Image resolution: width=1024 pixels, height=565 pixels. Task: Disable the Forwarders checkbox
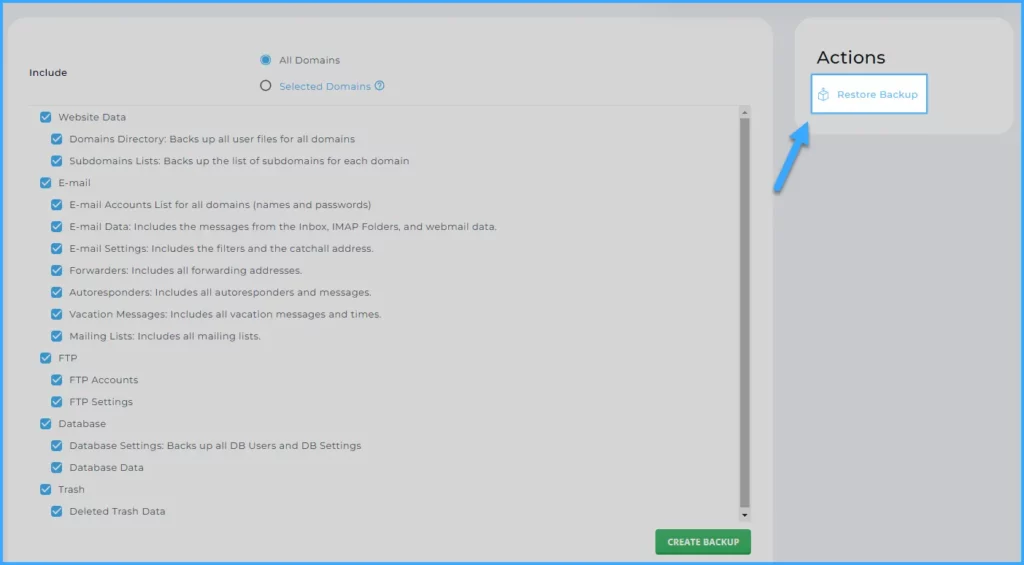click(x=57, y=271)
